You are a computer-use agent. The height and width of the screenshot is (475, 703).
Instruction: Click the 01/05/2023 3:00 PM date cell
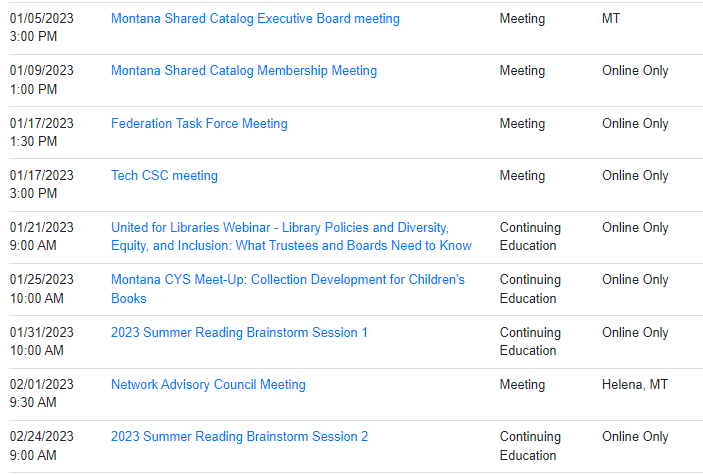point(42,28)
